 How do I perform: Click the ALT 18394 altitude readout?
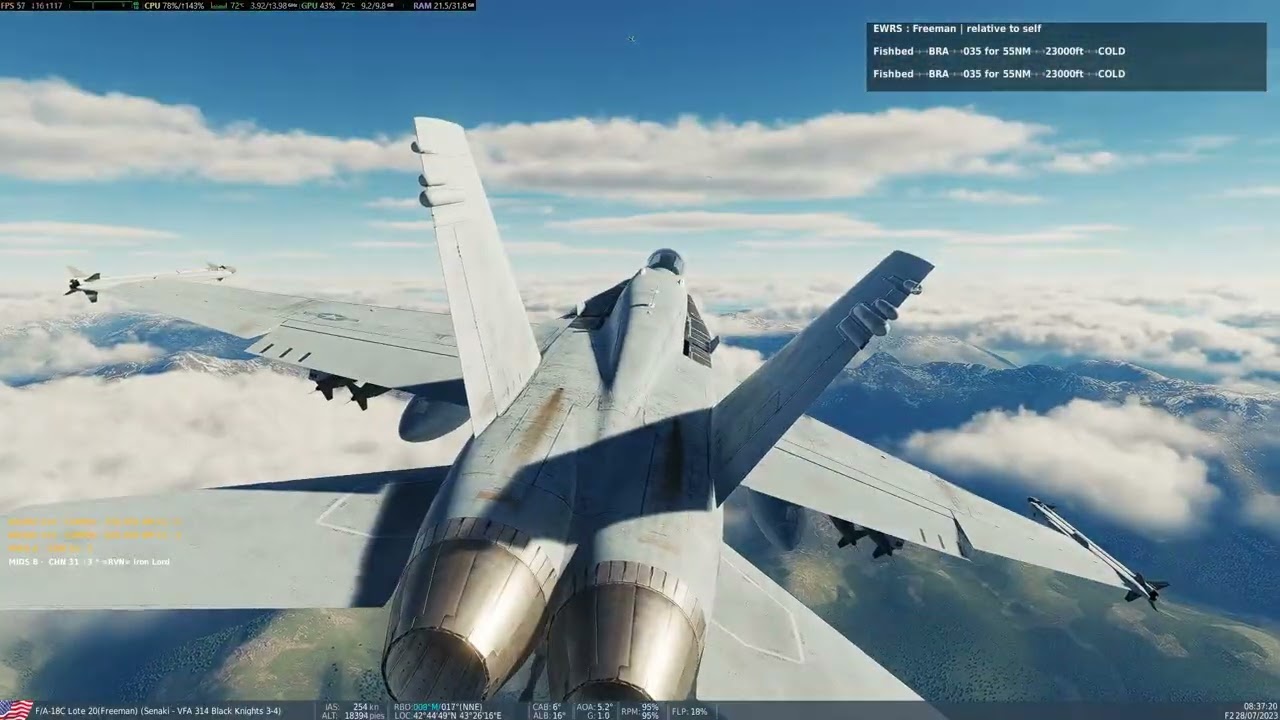[x=353, y=715]
